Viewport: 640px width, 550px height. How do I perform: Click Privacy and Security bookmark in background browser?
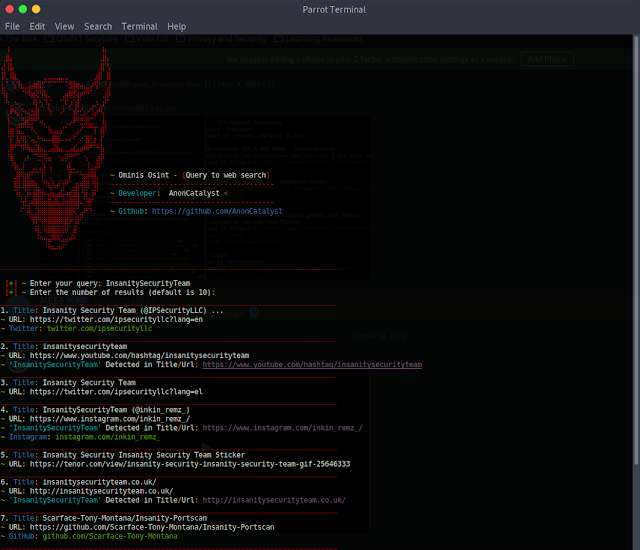(x=221, y=39)
